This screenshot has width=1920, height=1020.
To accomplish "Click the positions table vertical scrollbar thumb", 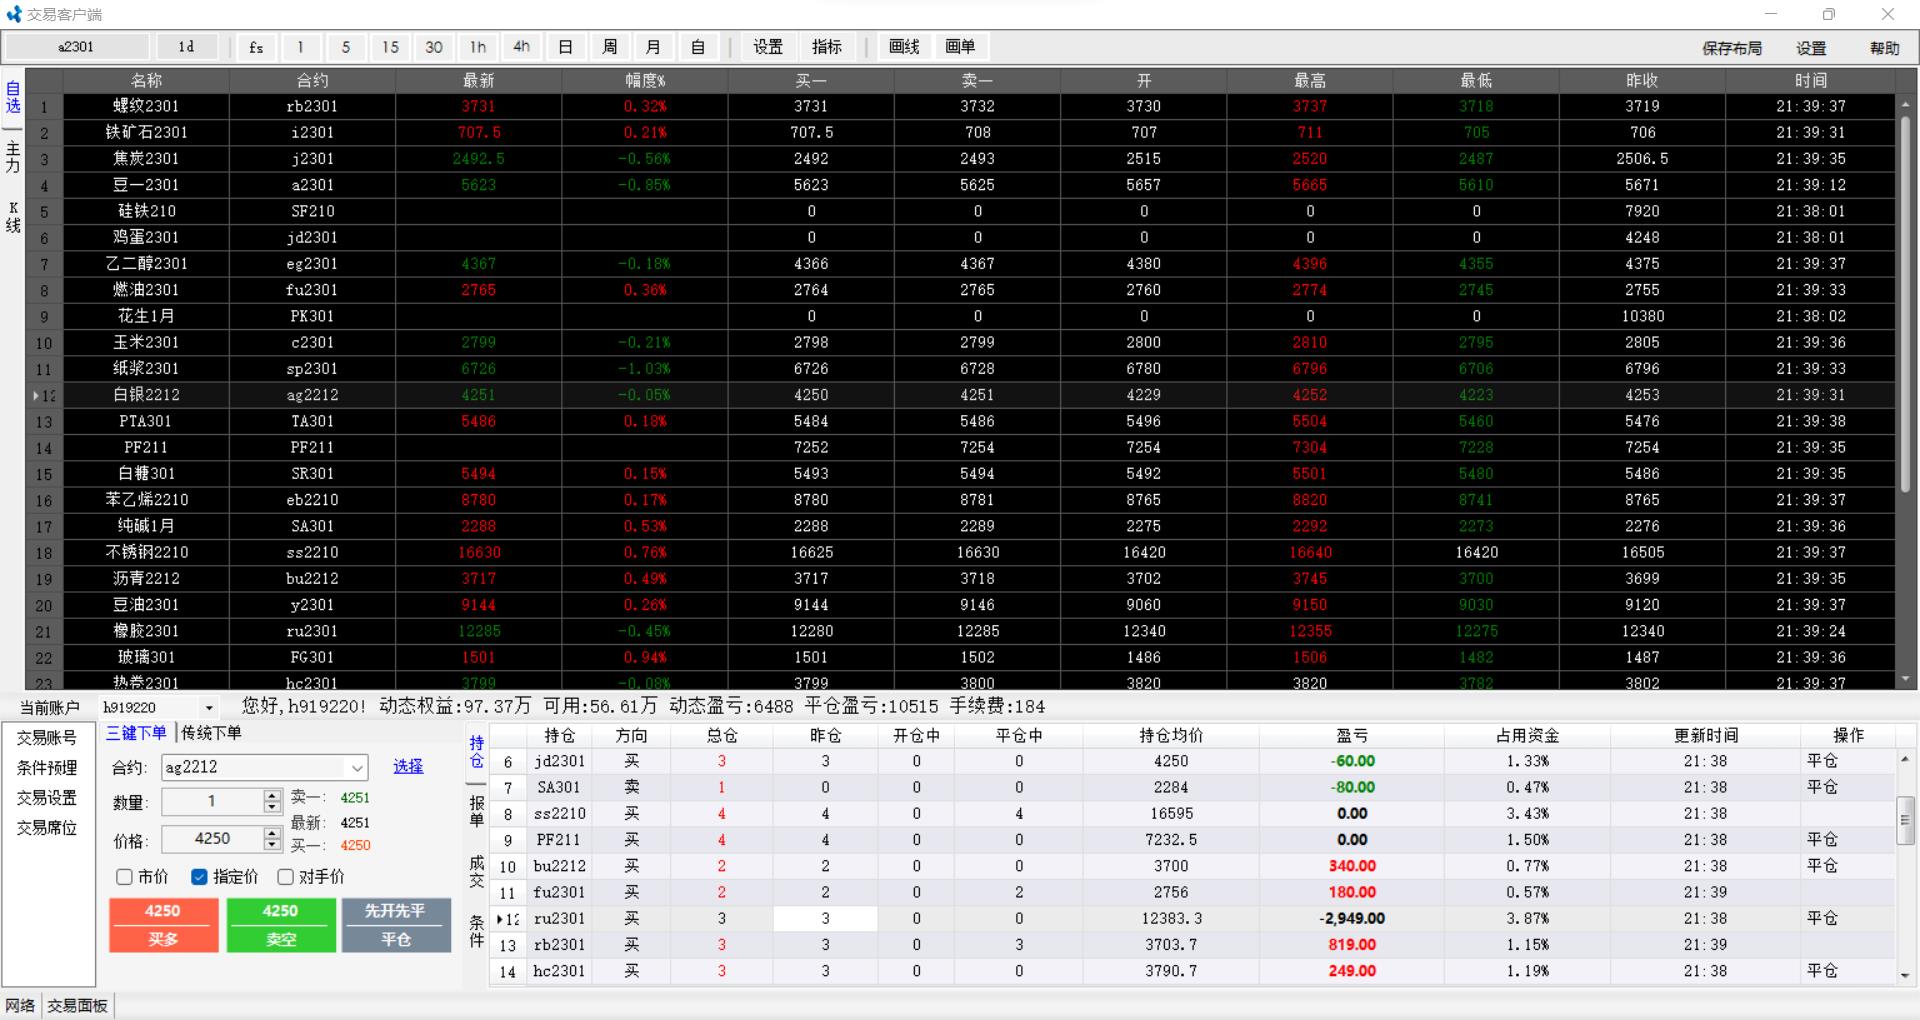I will tap(1905, 821).
